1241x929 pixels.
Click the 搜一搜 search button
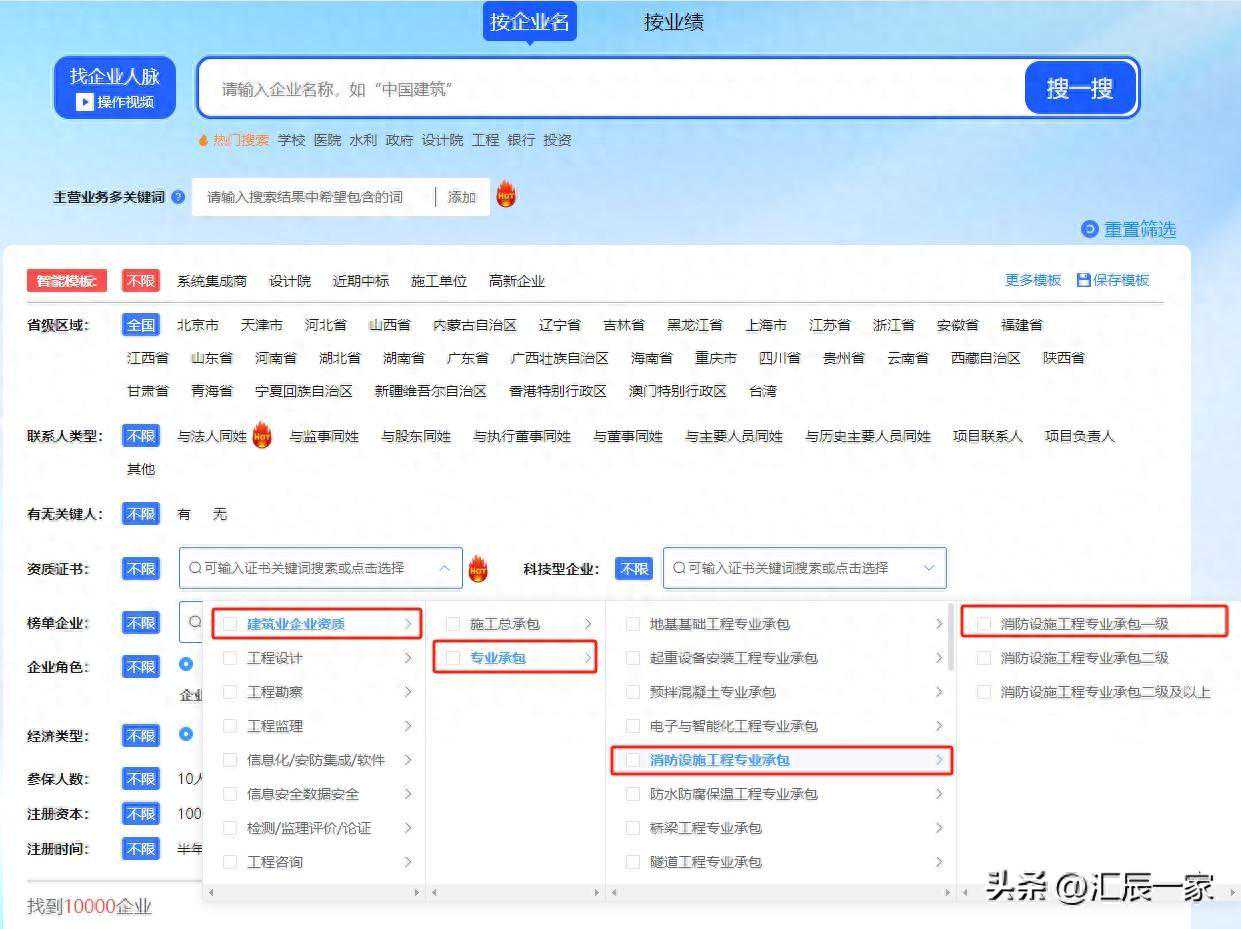[1080, 87]
